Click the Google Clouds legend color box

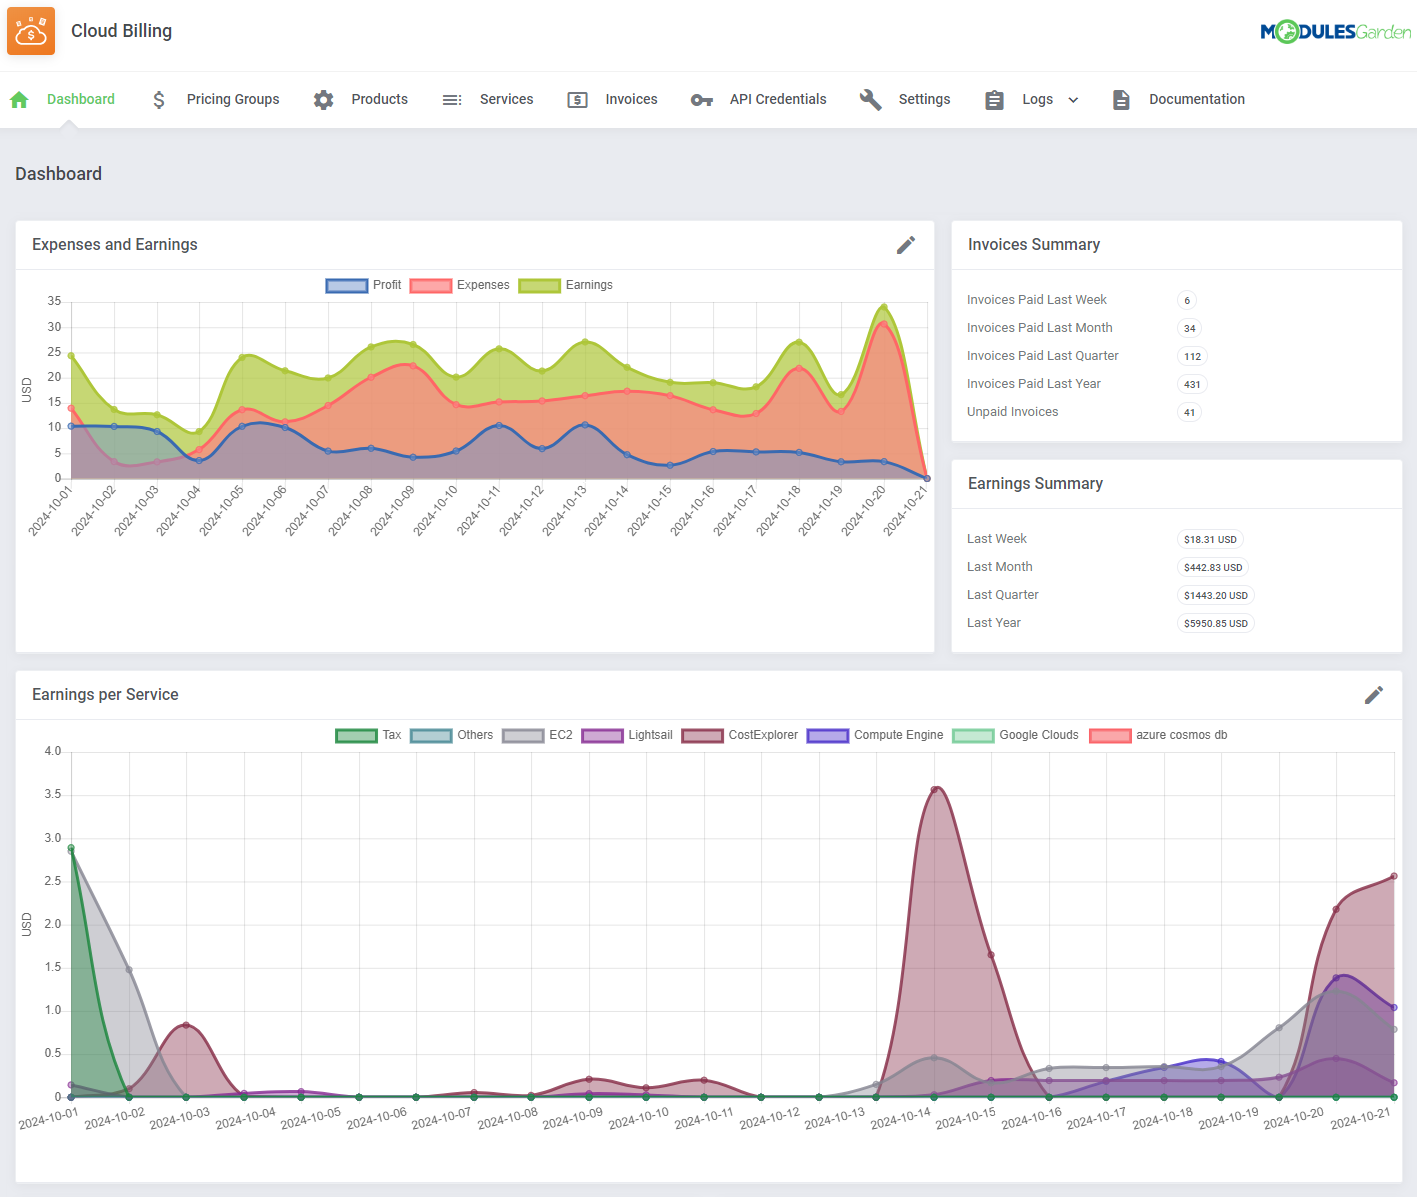[x=973, y=736]
